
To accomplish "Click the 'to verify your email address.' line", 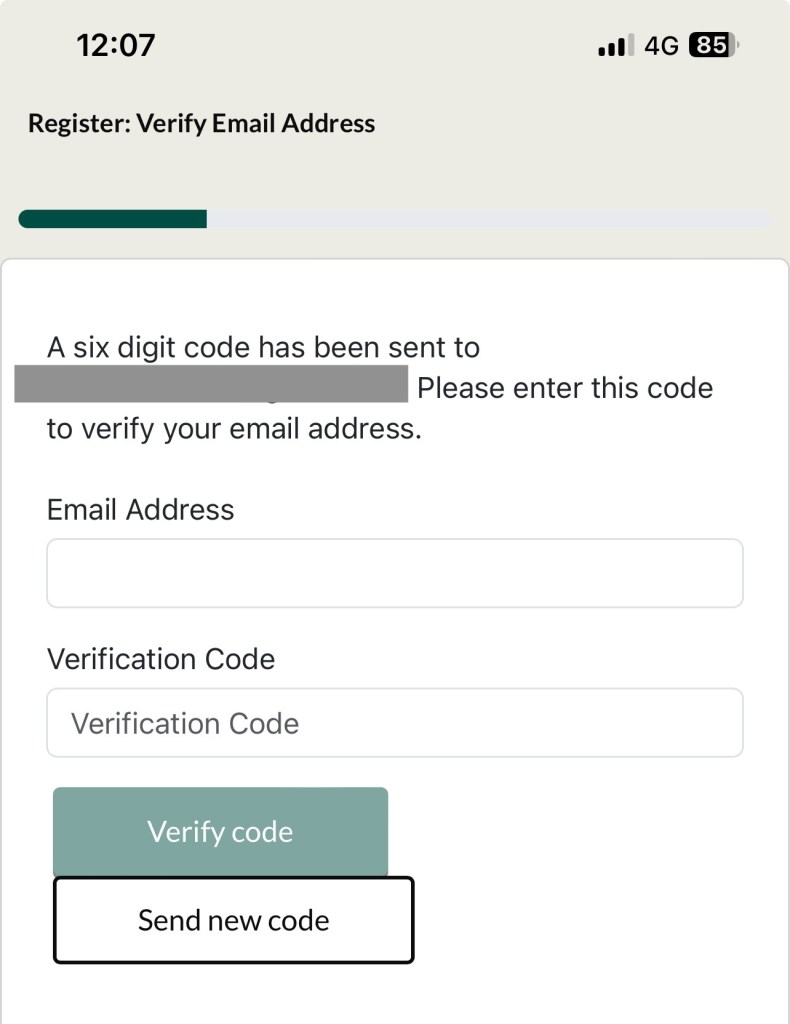I will tap(234, 429).
